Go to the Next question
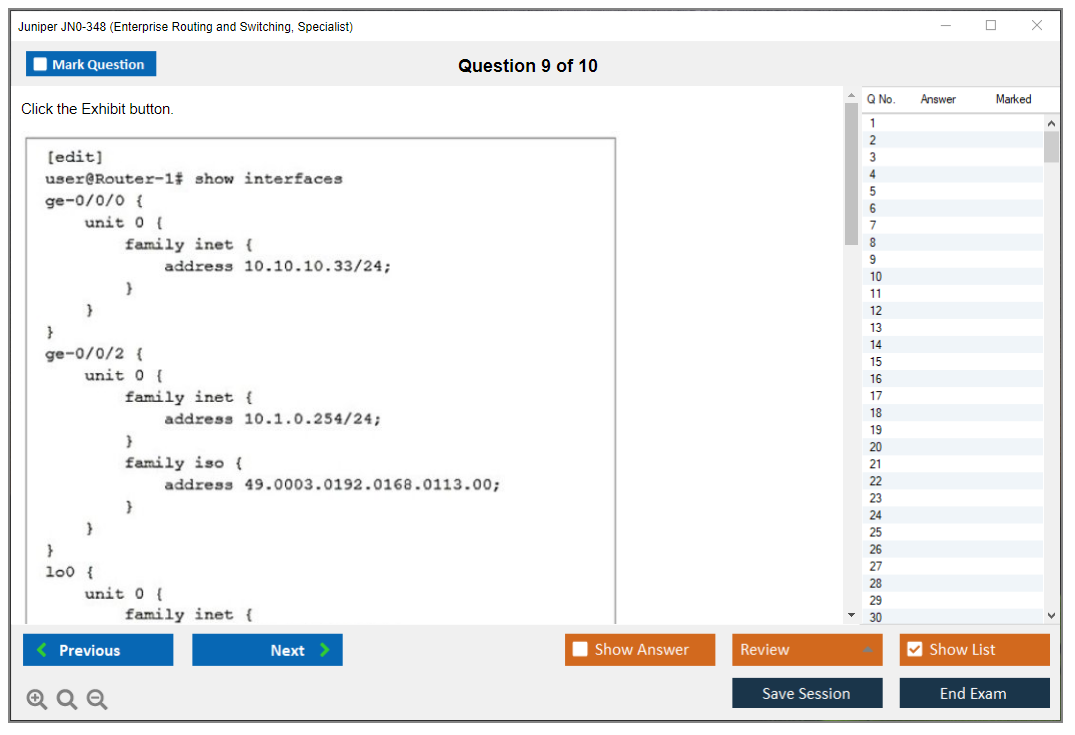 267,650
